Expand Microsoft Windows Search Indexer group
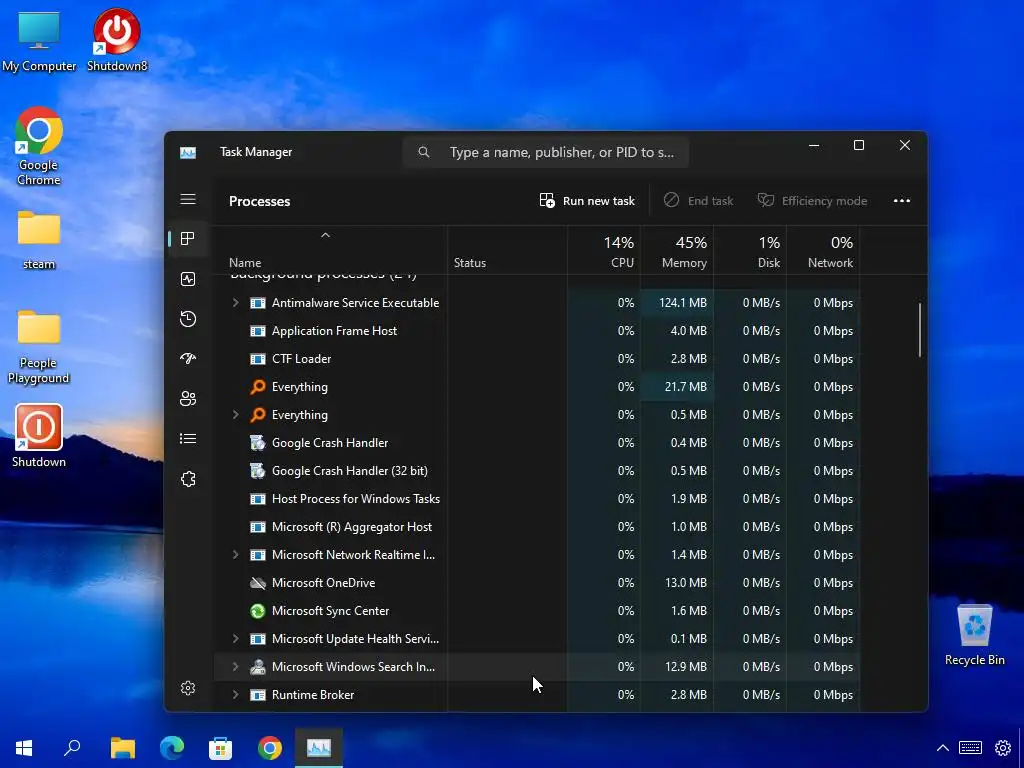 (236, 667)
